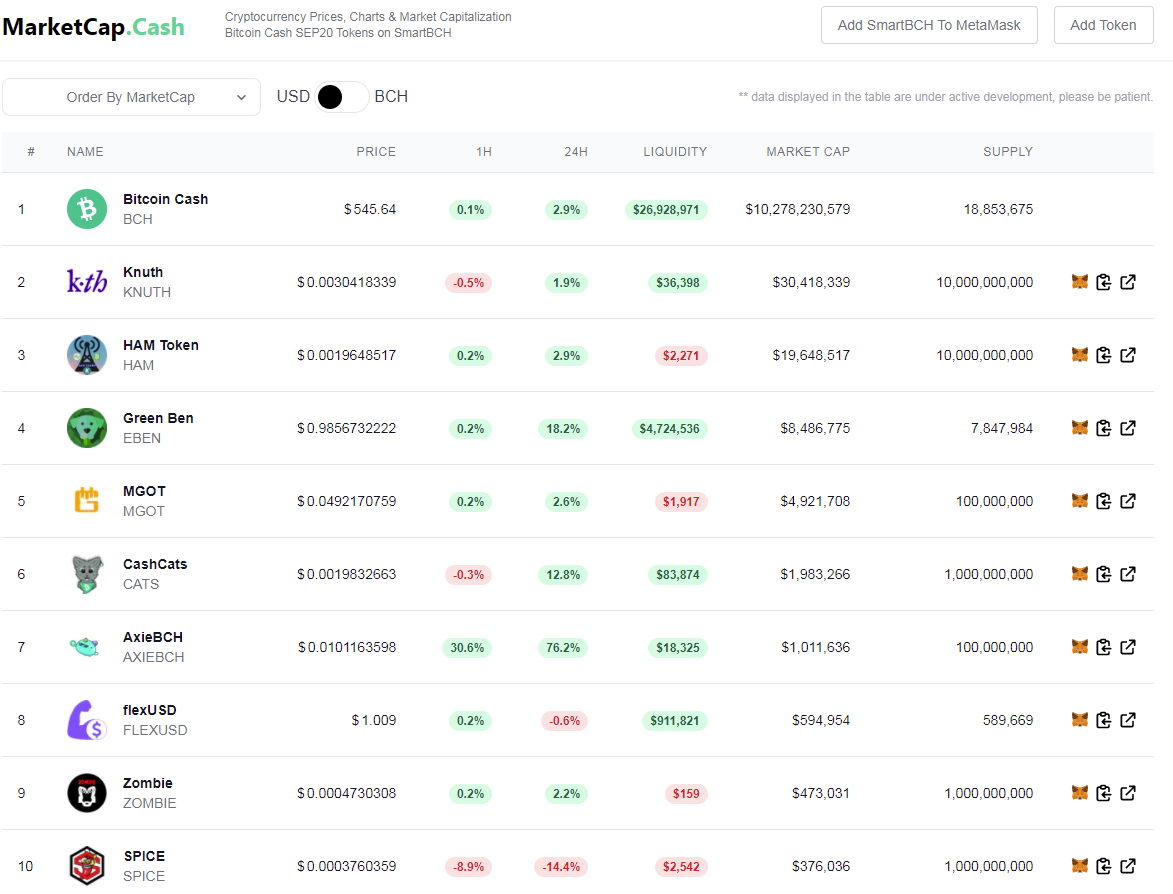Copy SPICE contract address icon
The height and width of the screenshot is (894, 1173).
point(1103,866)
